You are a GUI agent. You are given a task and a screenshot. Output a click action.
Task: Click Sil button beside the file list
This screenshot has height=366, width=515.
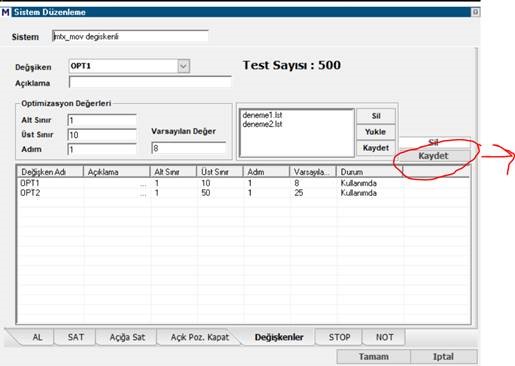point(376,116)
